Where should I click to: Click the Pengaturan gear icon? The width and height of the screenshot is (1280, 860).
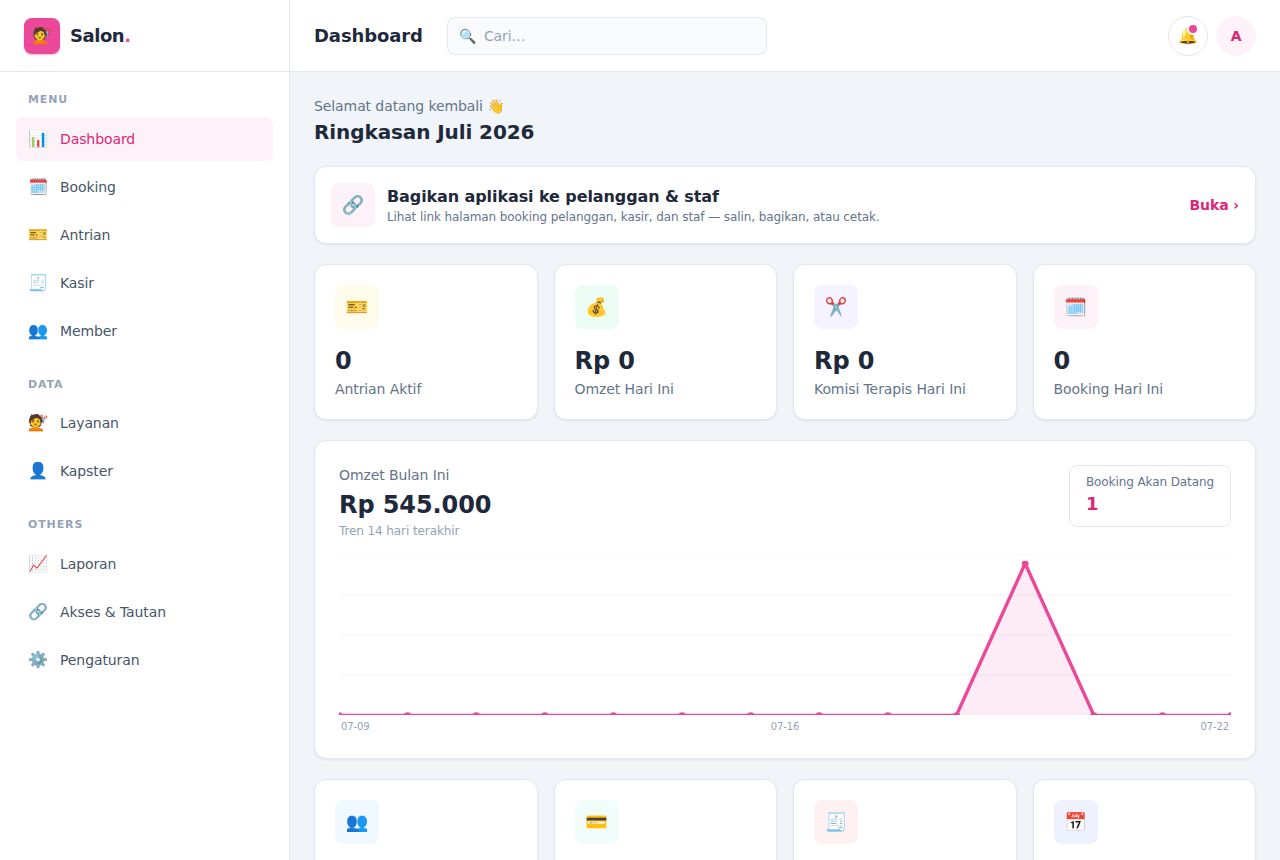tap(38, 660)
